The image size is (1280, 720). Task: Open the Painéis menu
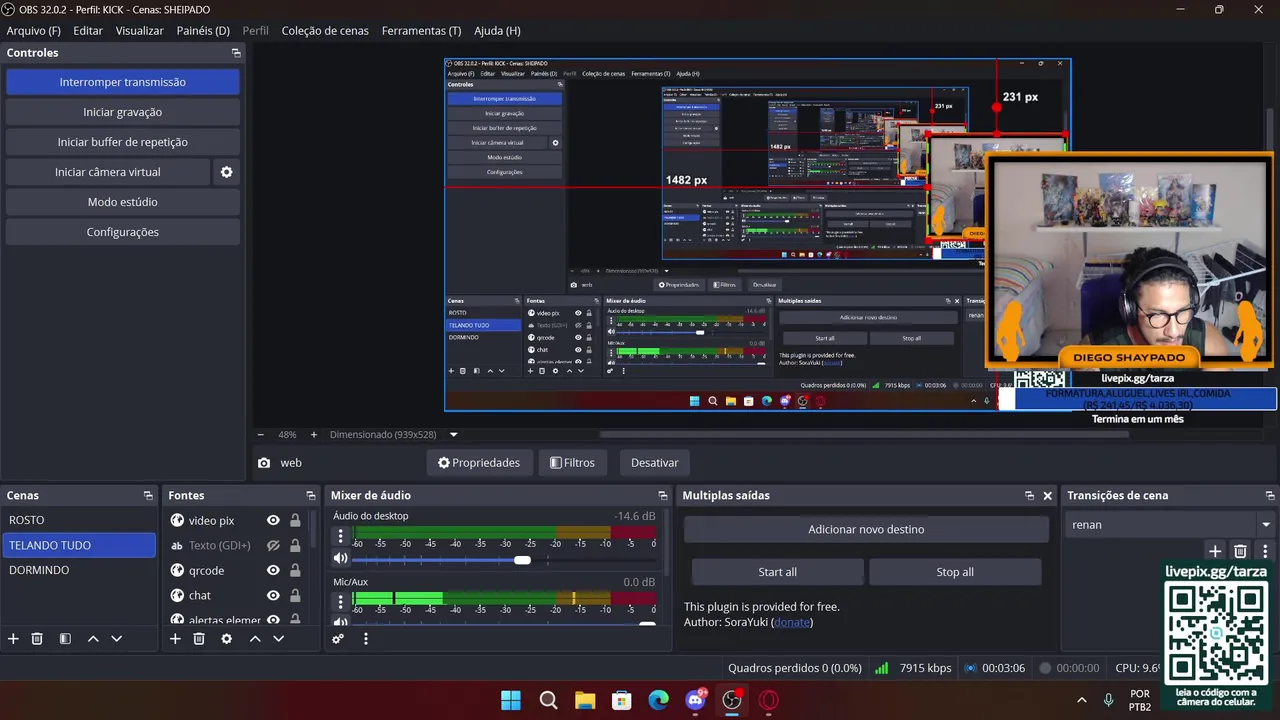coord(203,31)
